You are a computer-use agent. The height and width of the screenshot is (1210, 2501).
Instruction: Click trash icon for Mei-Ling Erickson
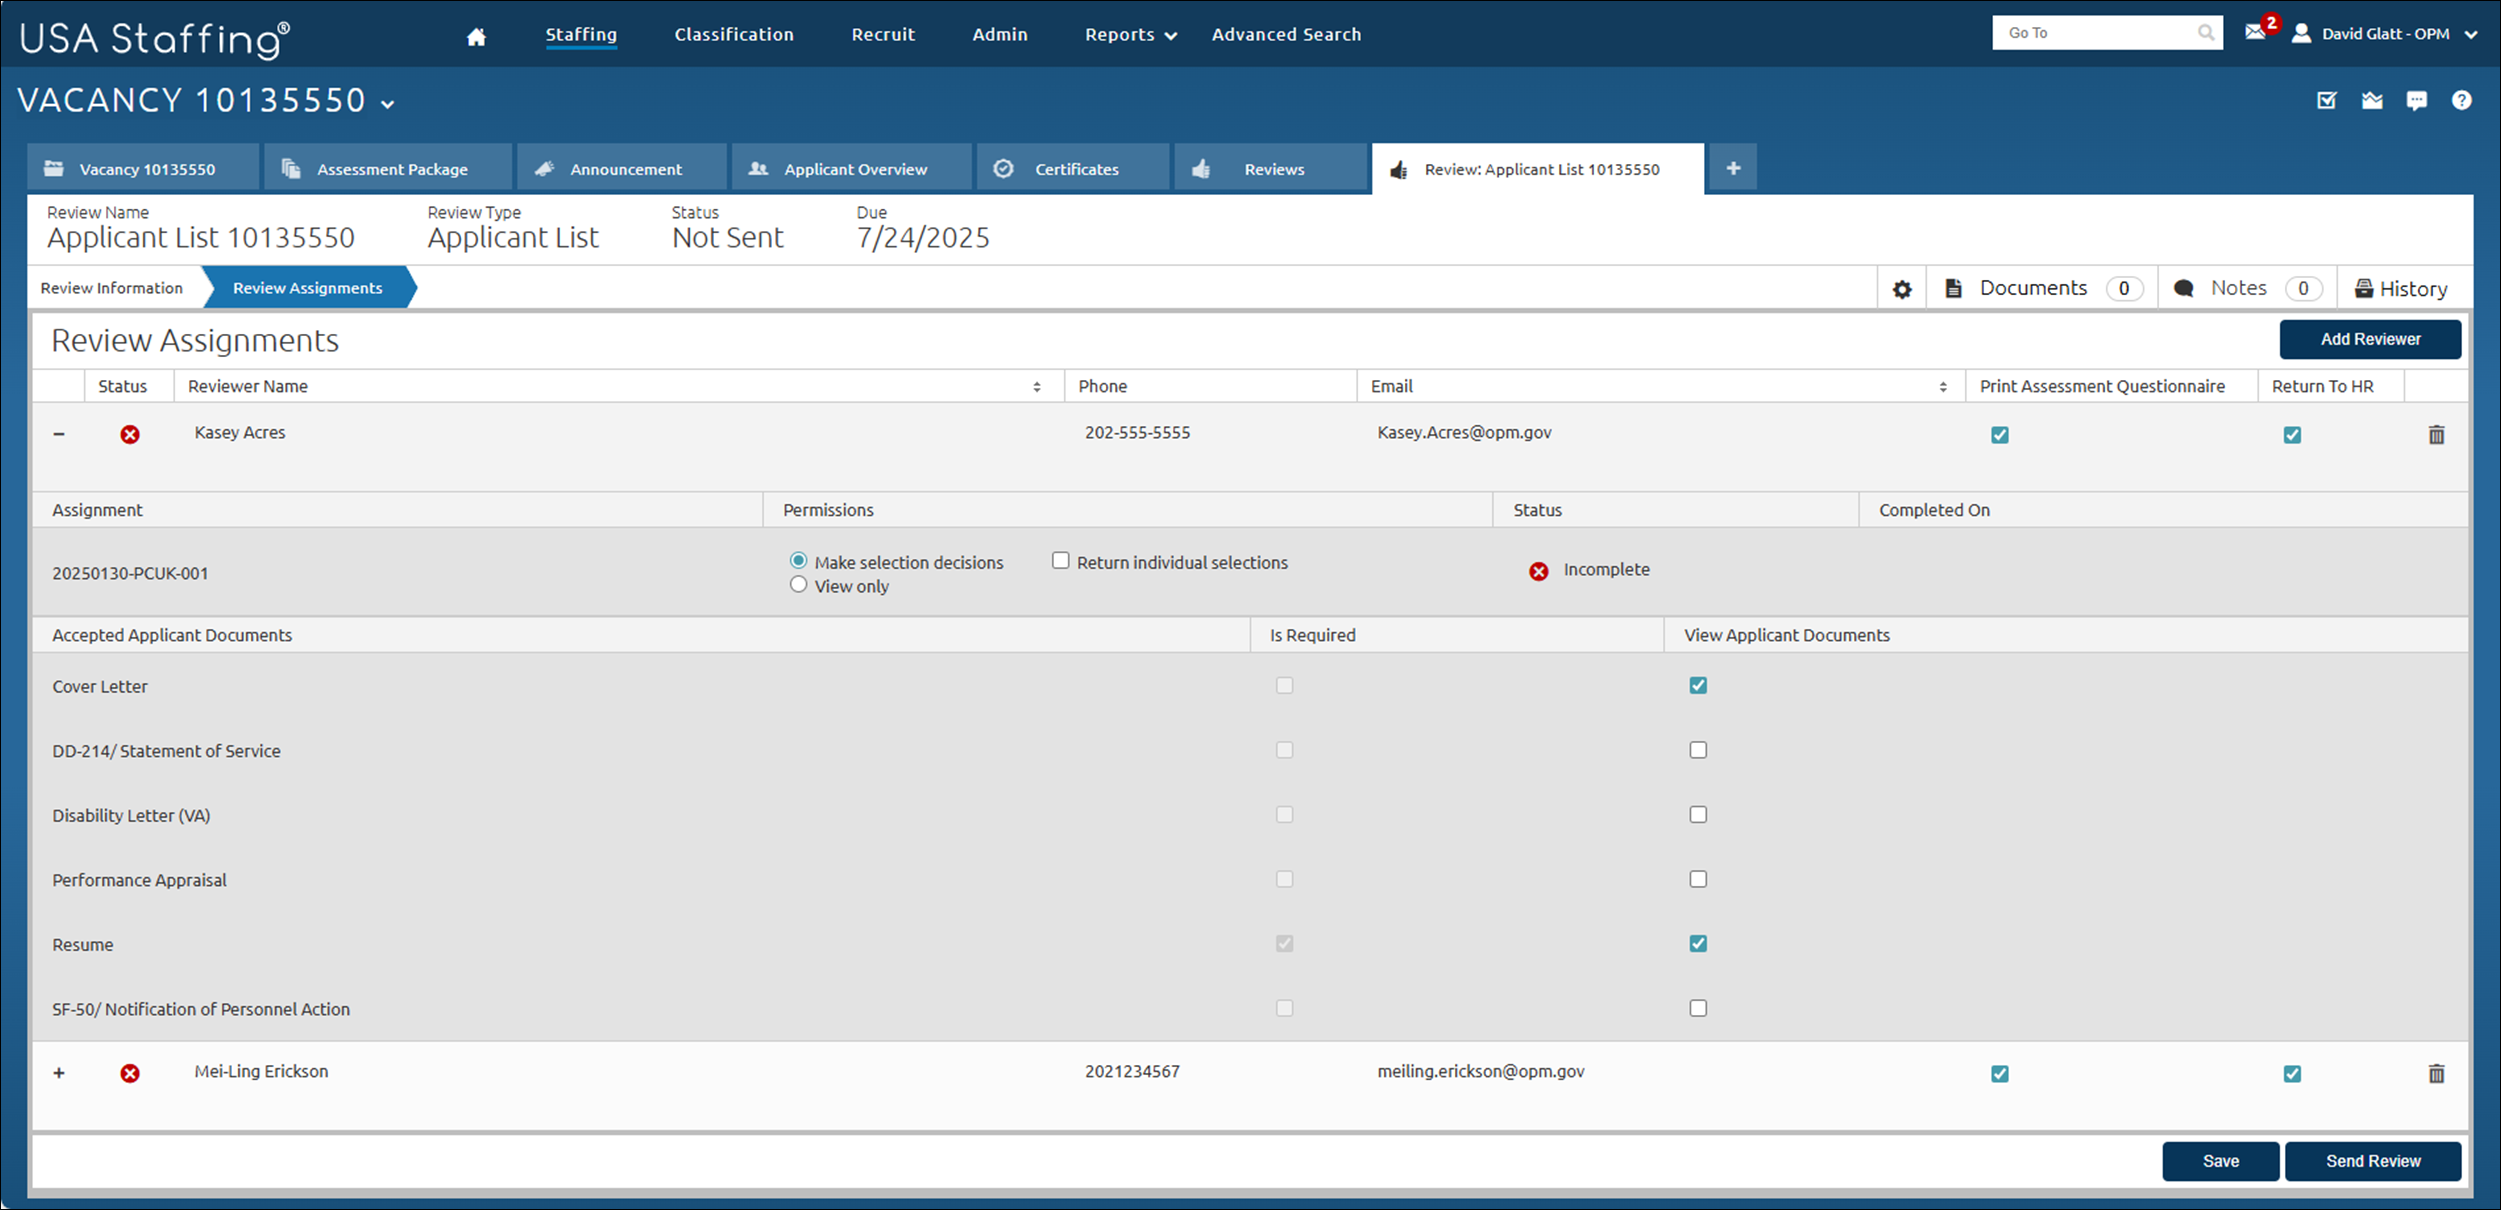[2436, 1074]
